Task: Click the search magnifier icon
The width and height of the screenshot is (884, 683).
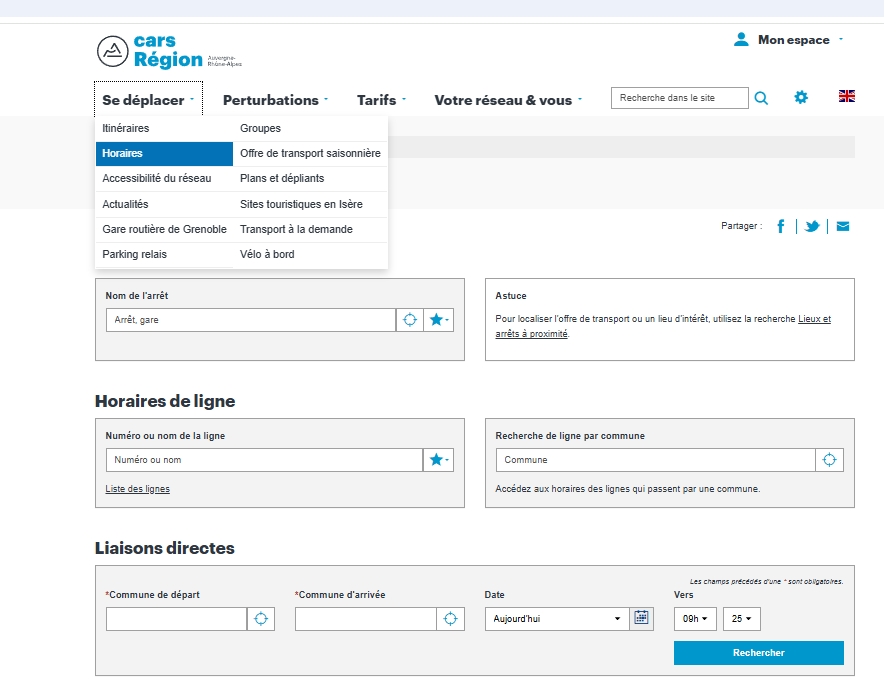Action: [x=761, y=98]
